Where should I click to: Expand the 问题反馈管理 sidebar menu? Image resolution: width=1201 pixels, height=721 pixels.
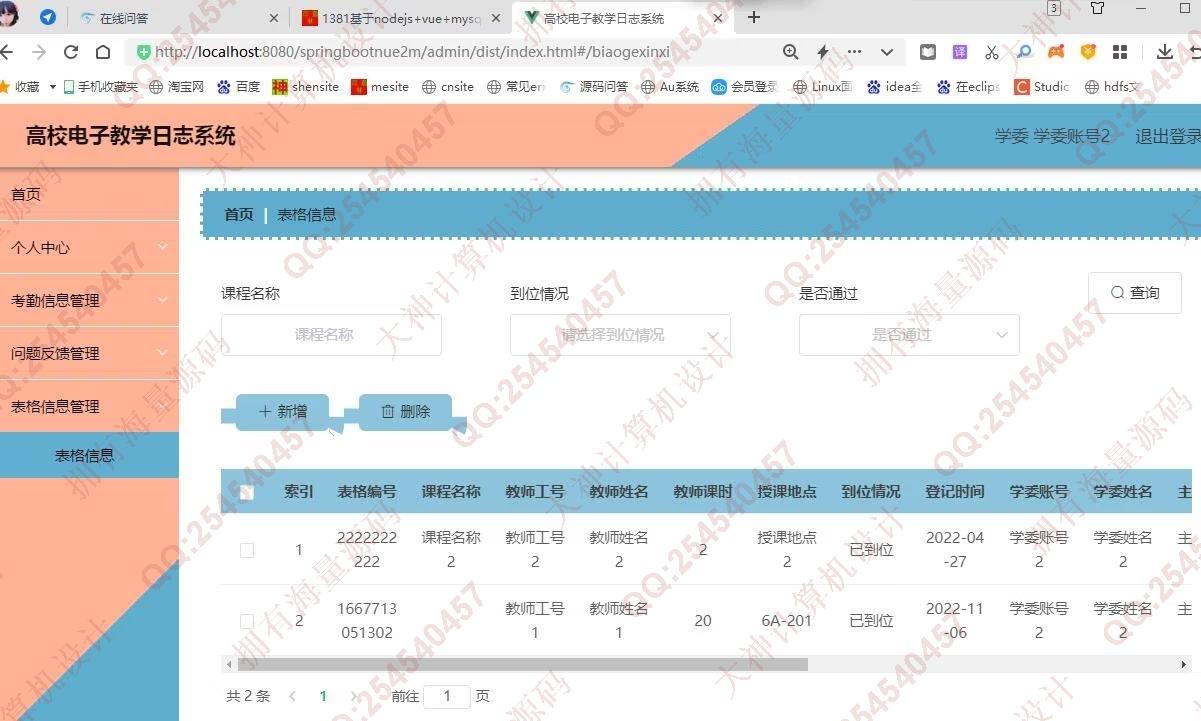pyautogui.click(x=89, y=353)
